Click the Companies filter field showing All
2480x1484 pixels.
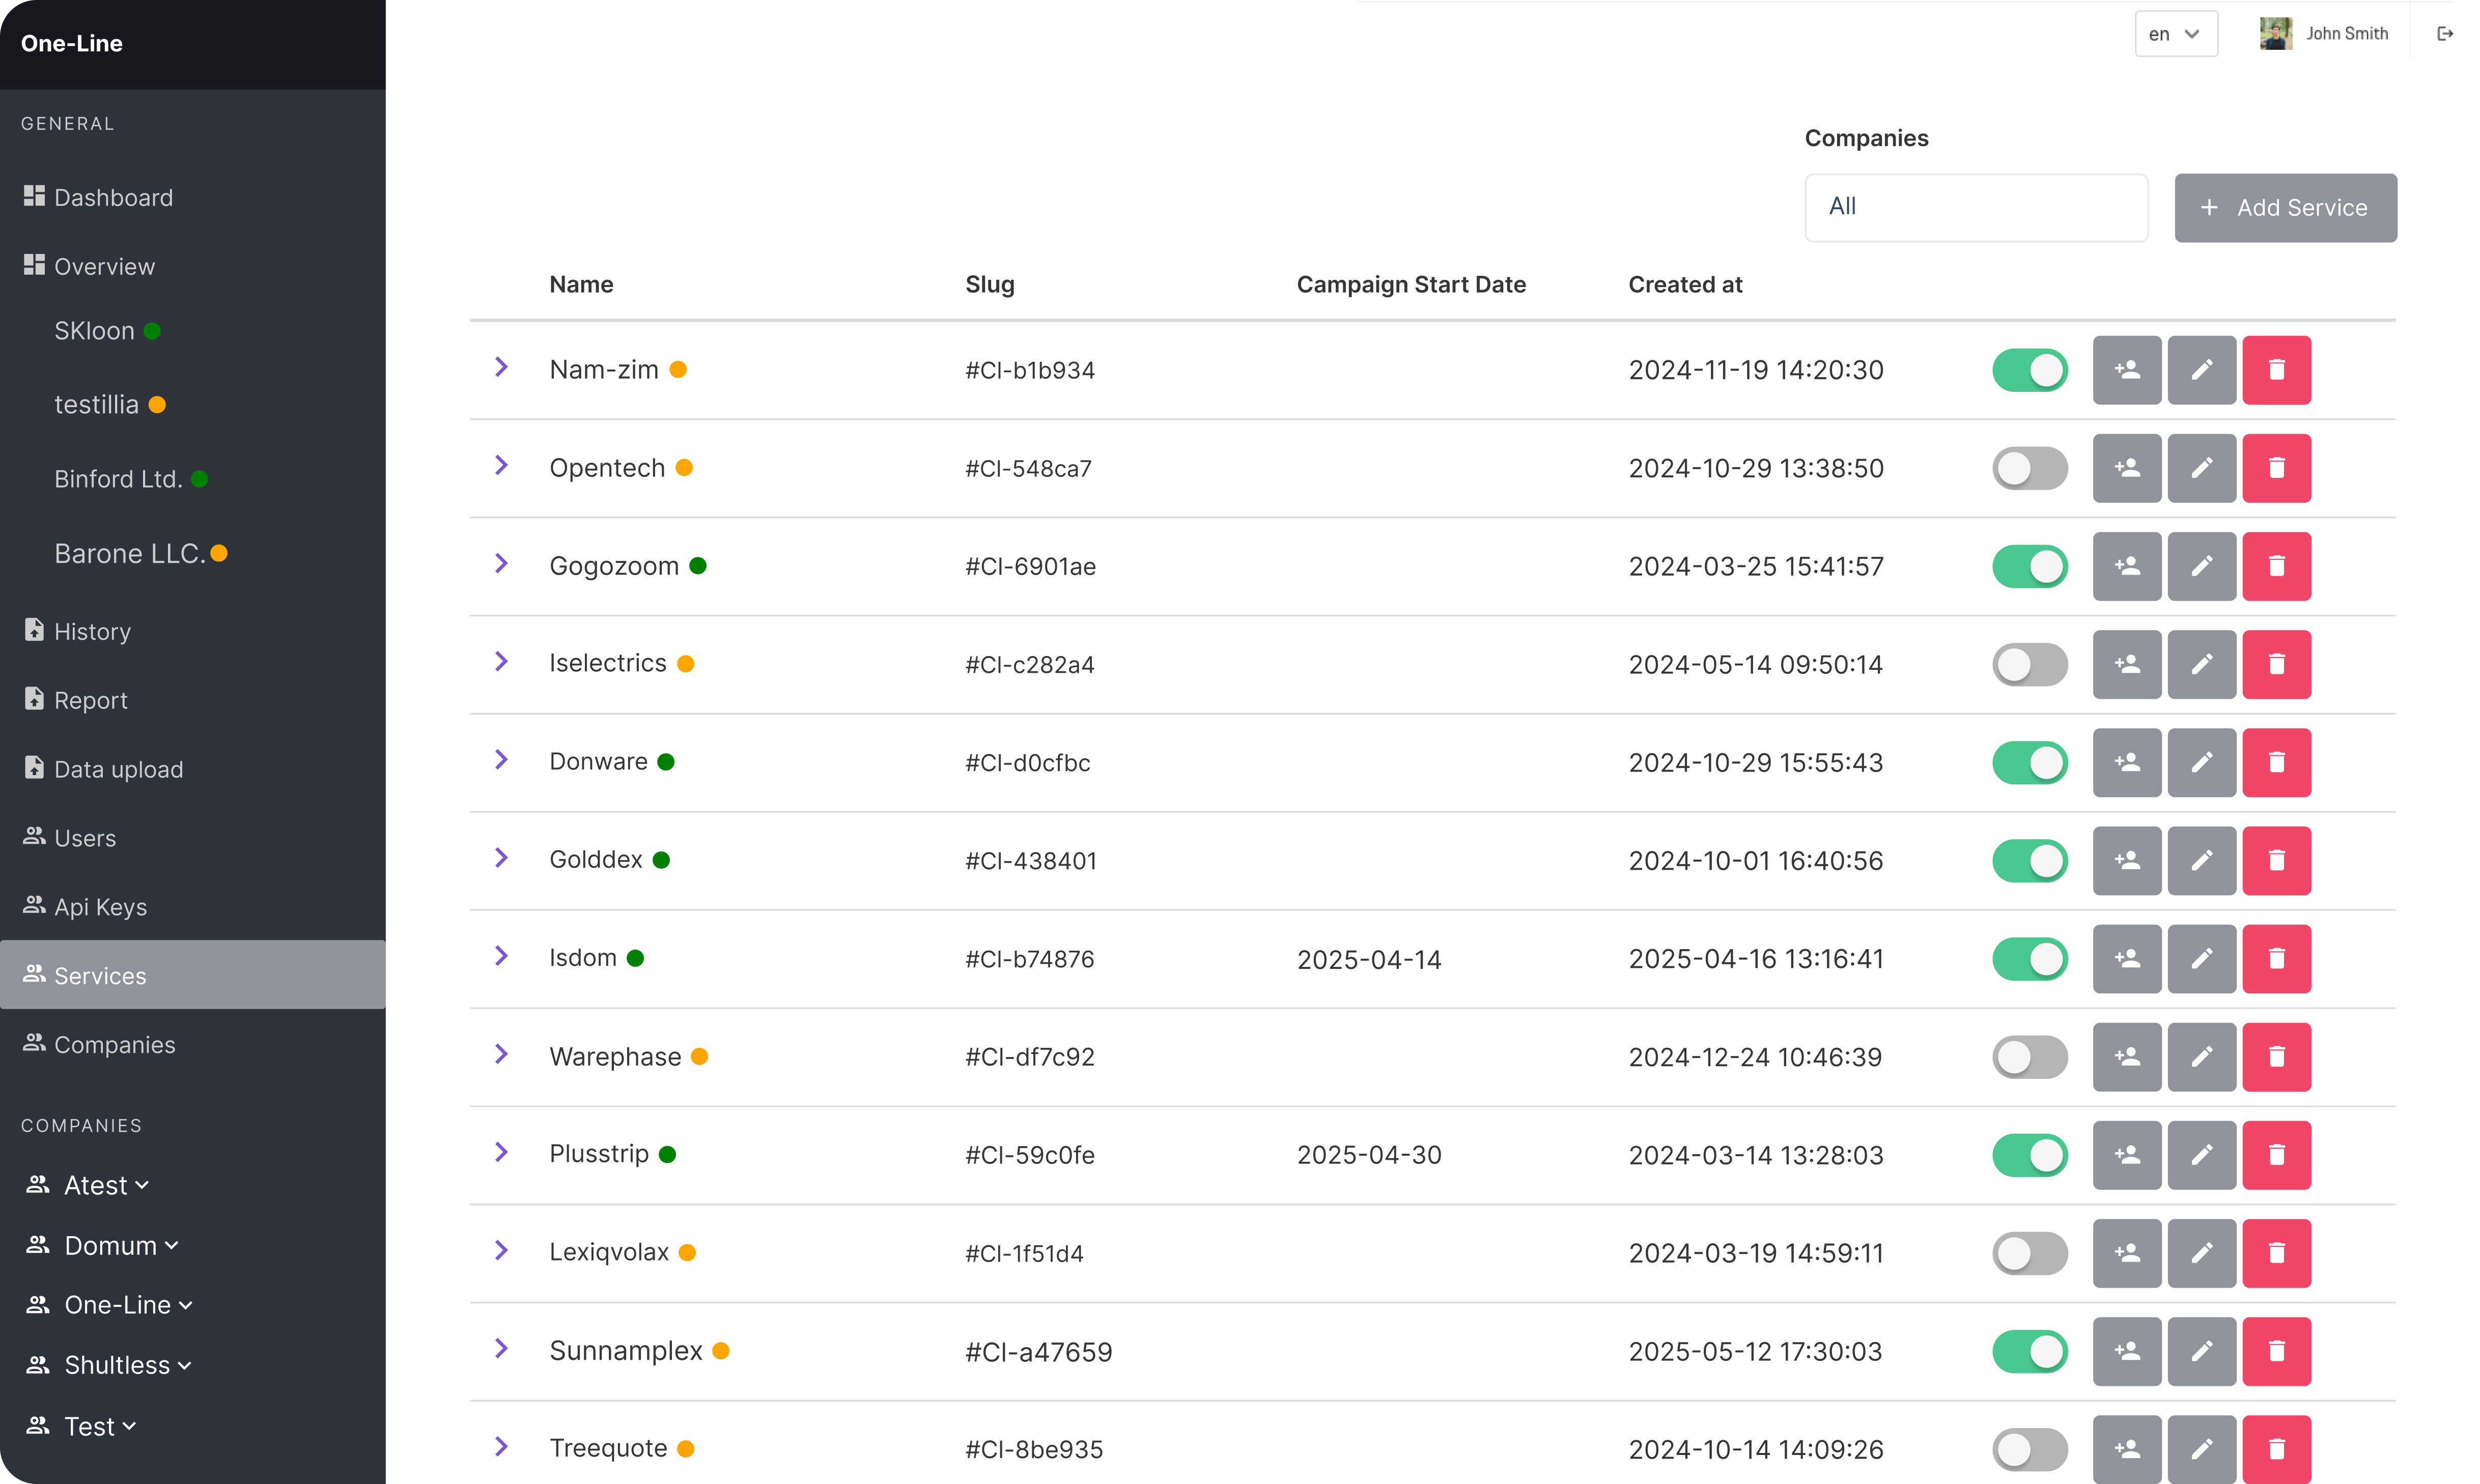[1975, 208]
